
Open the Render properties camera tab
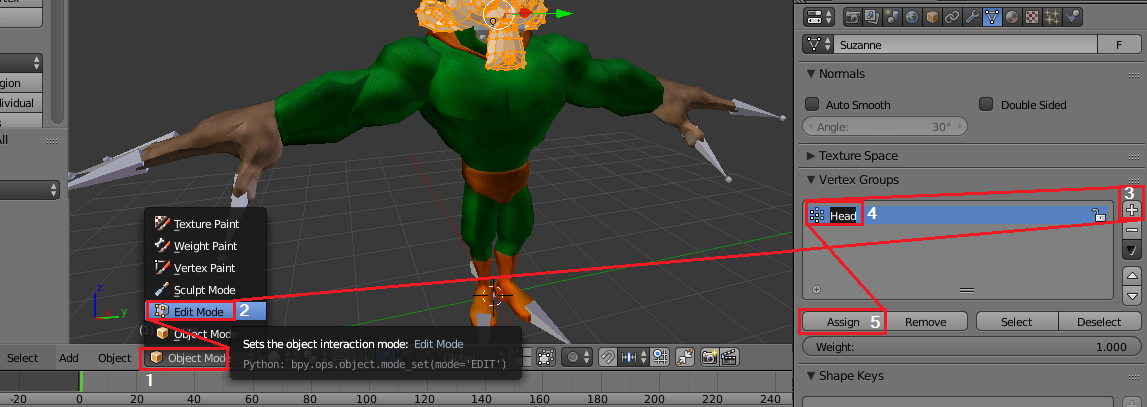[x=851, y=16]
